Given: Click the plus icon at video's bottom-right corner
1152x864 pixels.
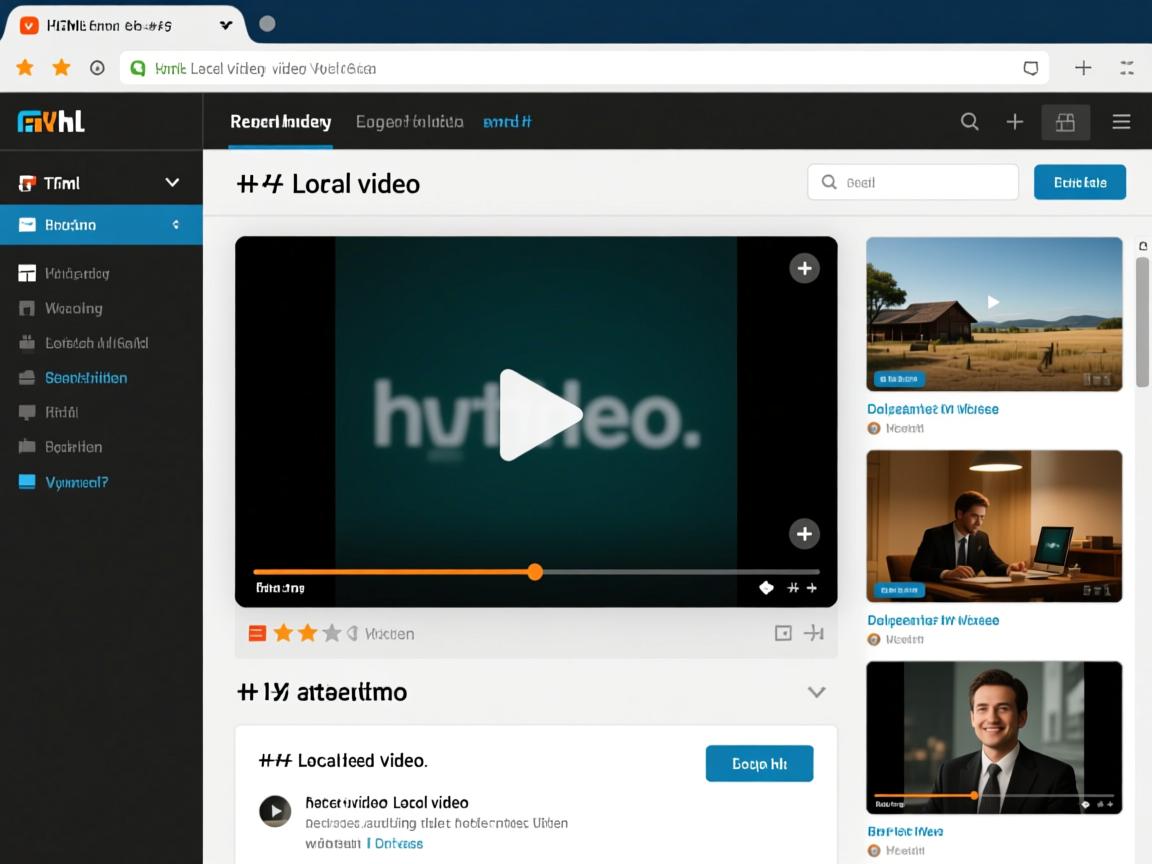Looking at the screenshot, I should click(x=804, y=534).
